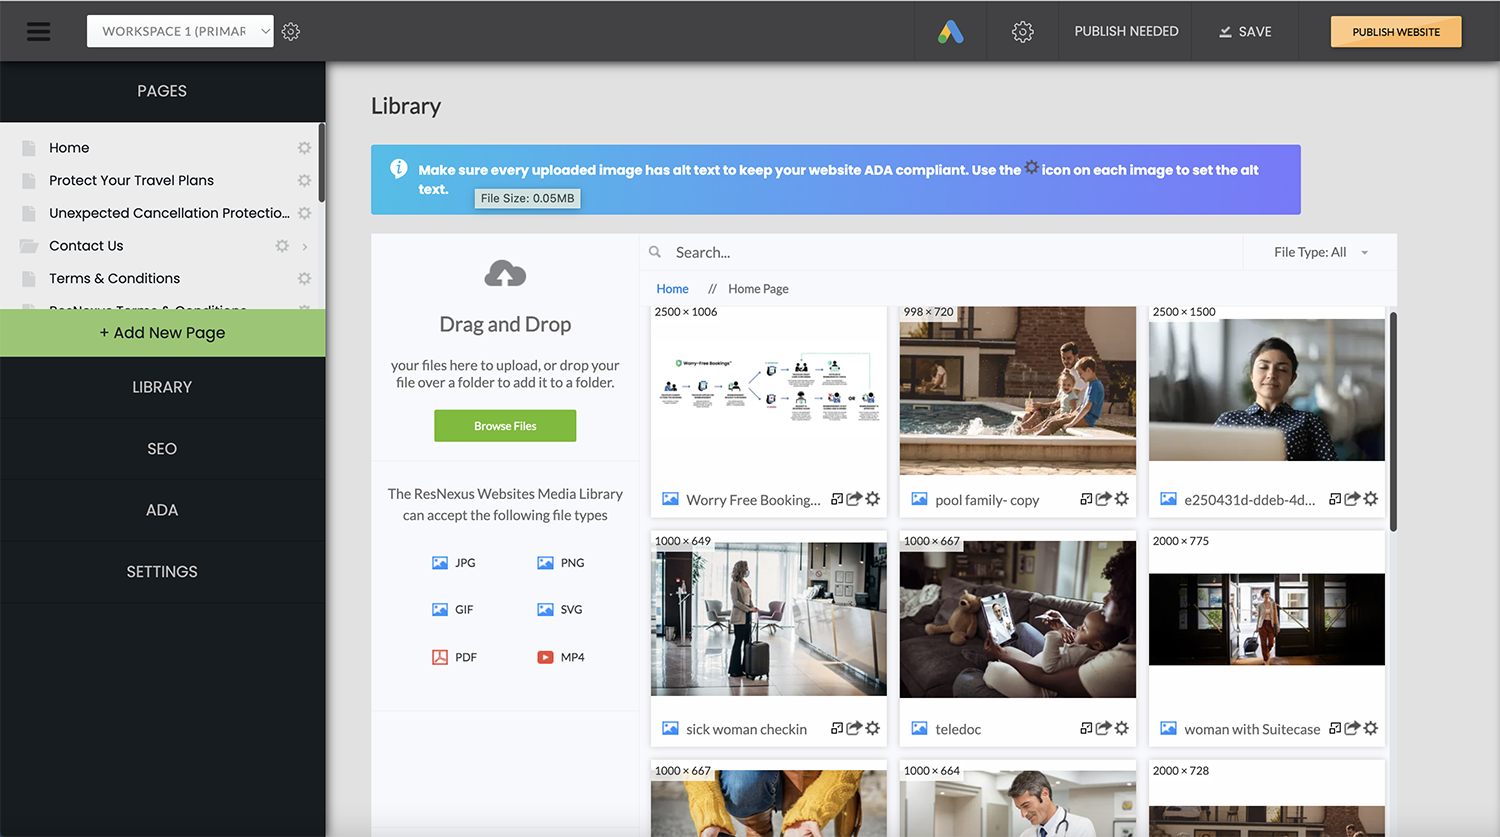Open settings gear on e250431d-ddeb image
Image resolution: width=1500 pixels, height=837 pixels.
pos(1371,499)
